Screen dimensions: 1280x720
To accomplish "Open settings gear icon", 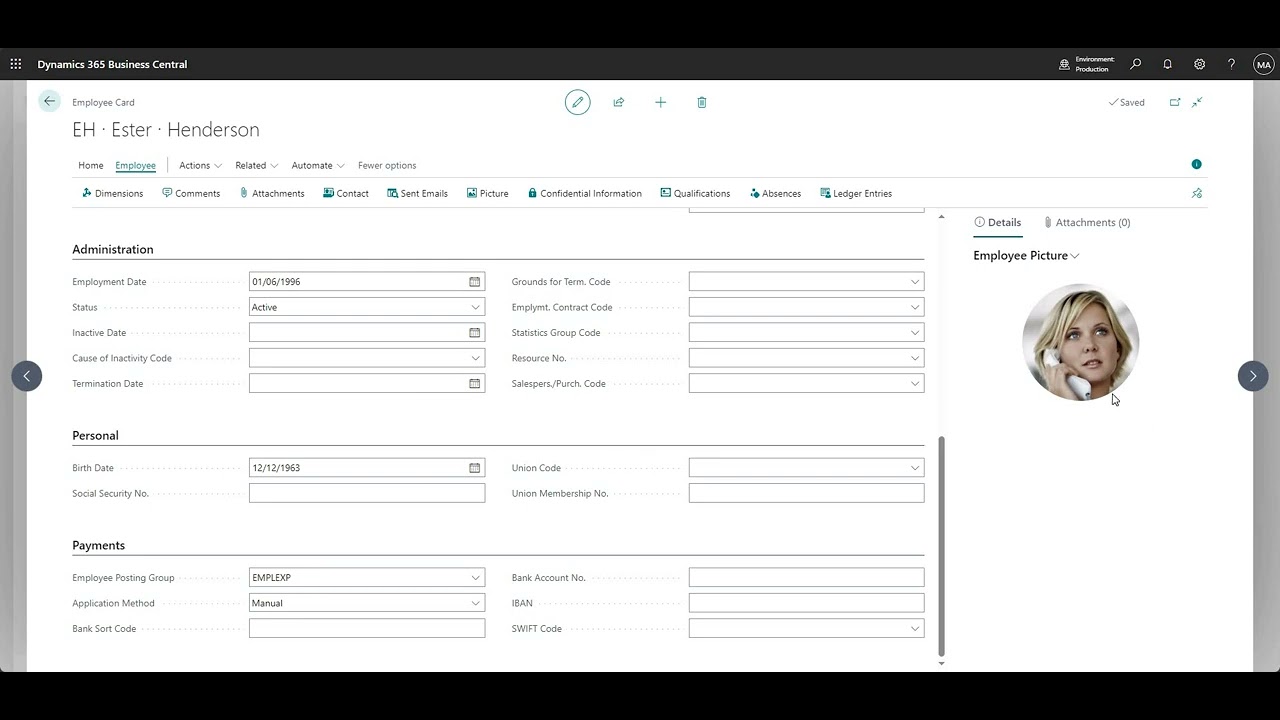I will coord(1199,64).
